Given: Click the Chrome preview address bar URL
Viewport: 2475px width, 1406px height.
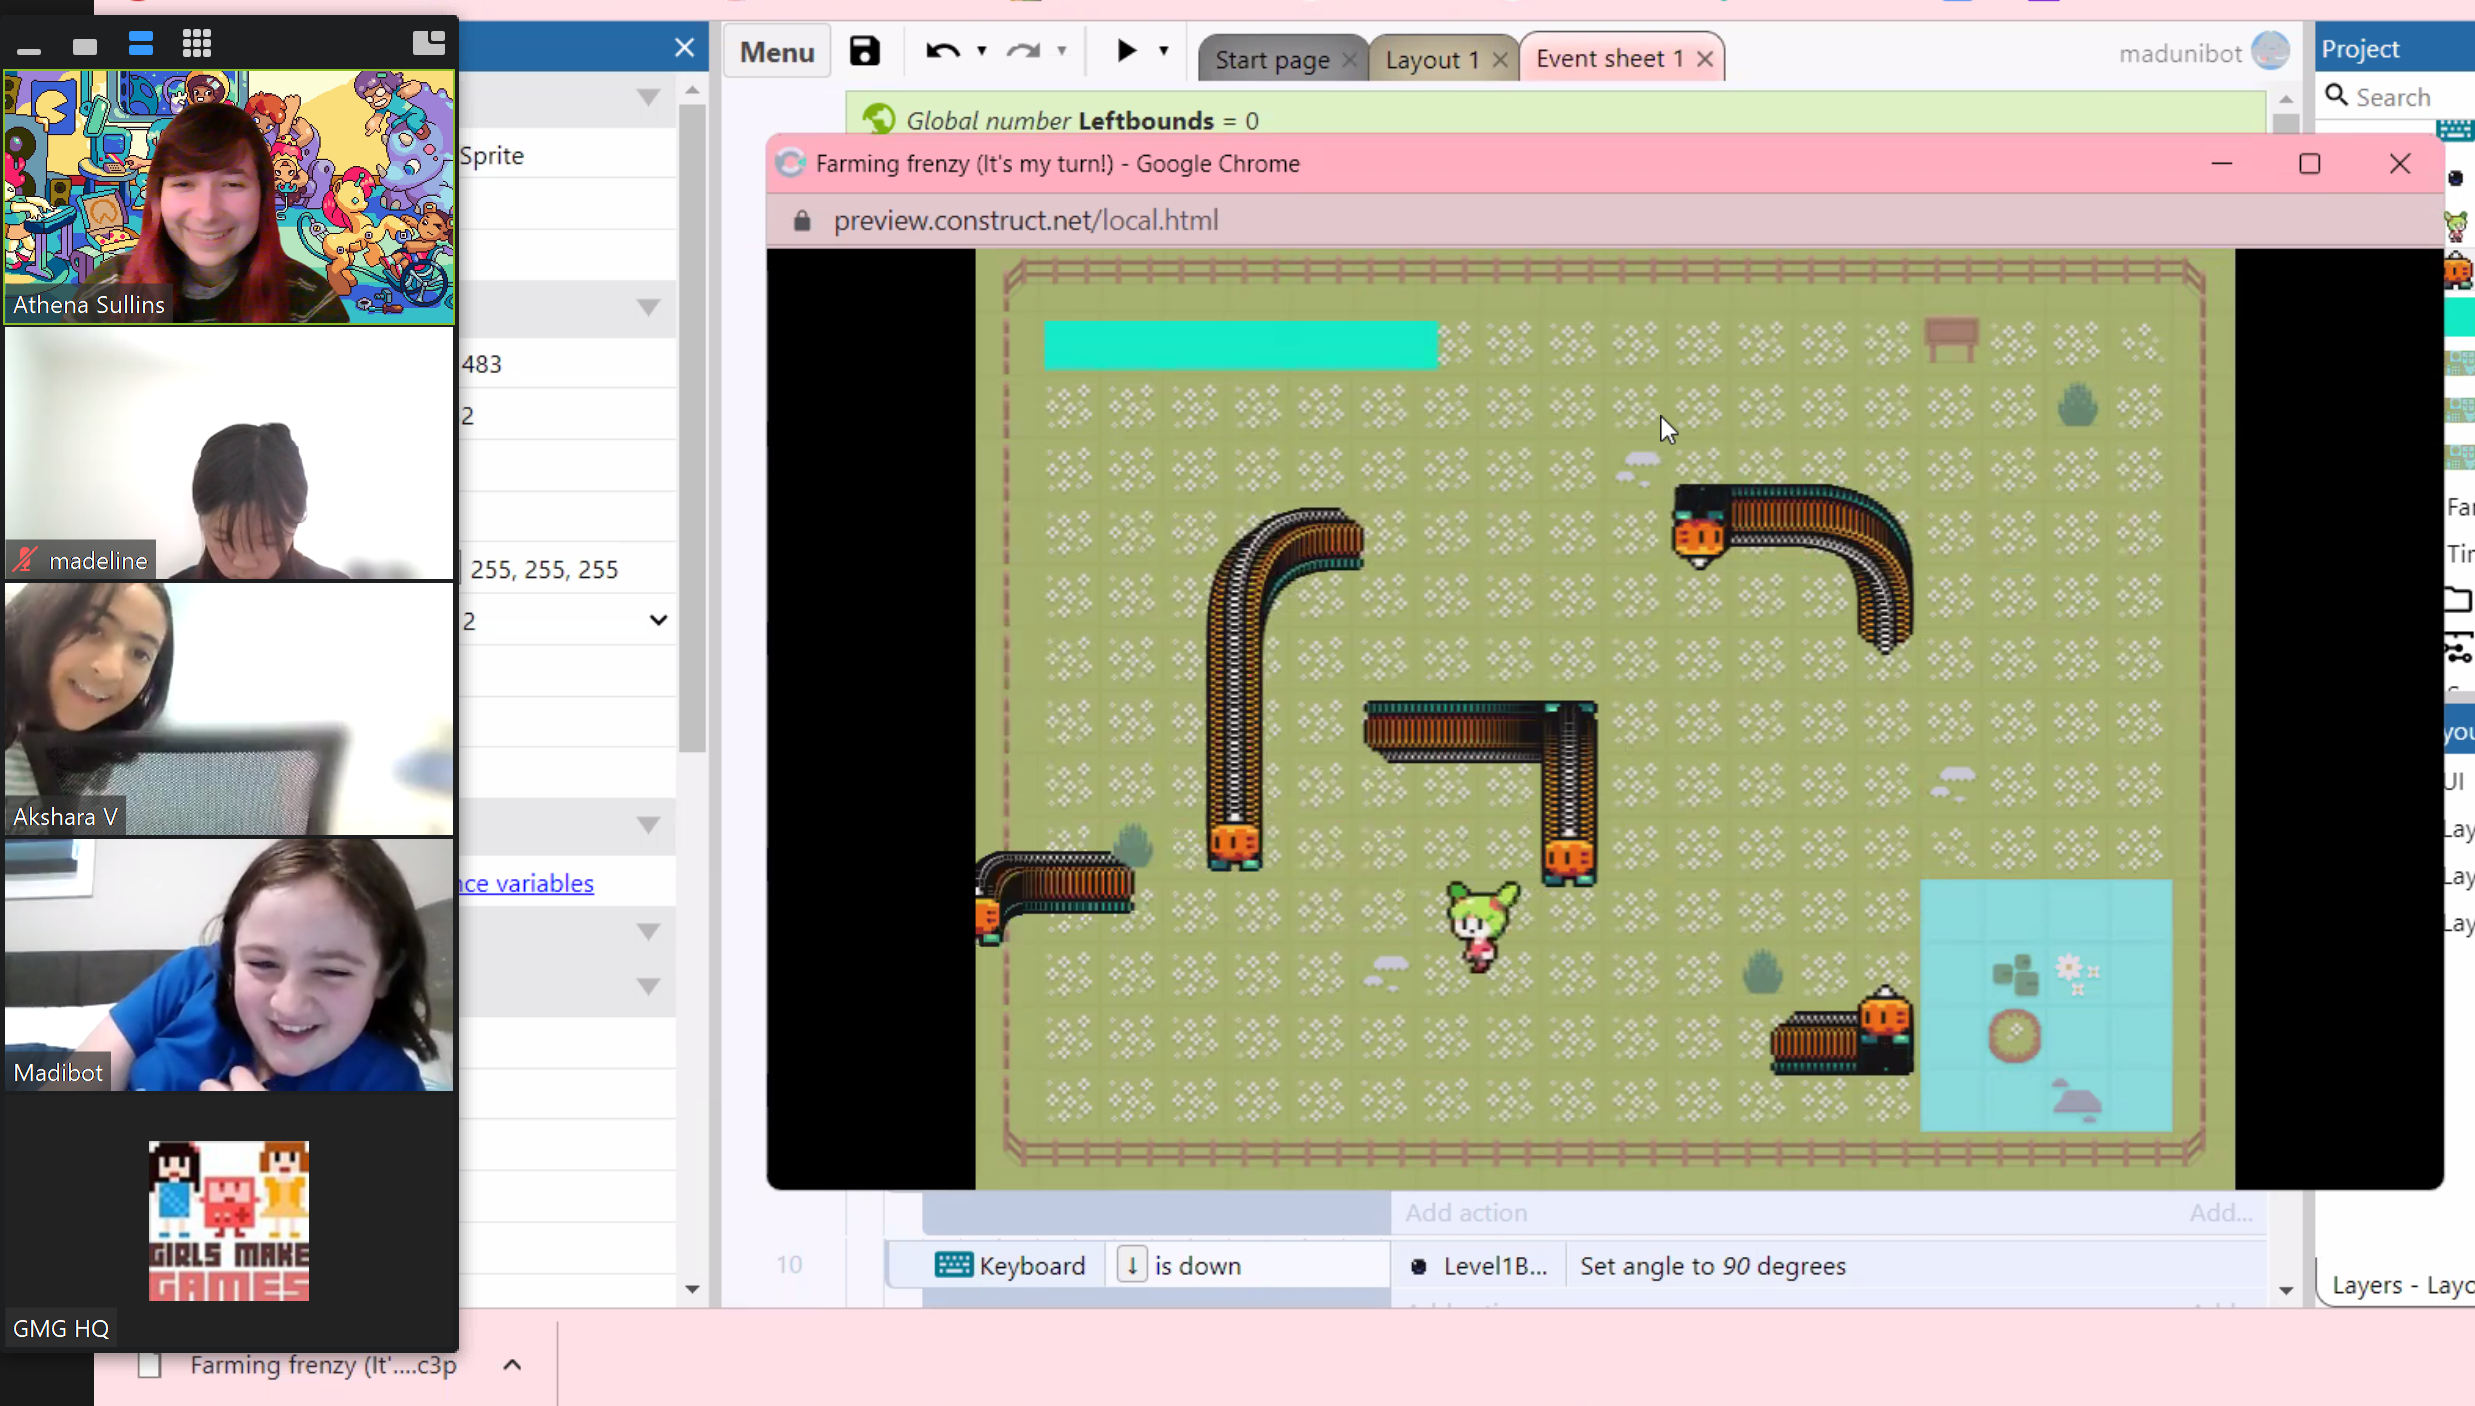Looking at the screenshot, I should (x=1026, y=221).
